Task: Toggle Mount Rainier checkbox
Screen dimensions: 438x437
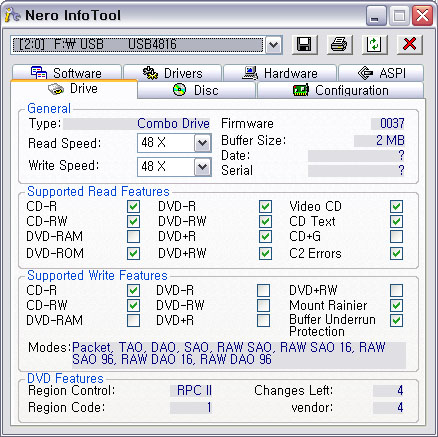Action: pos(396,305)
